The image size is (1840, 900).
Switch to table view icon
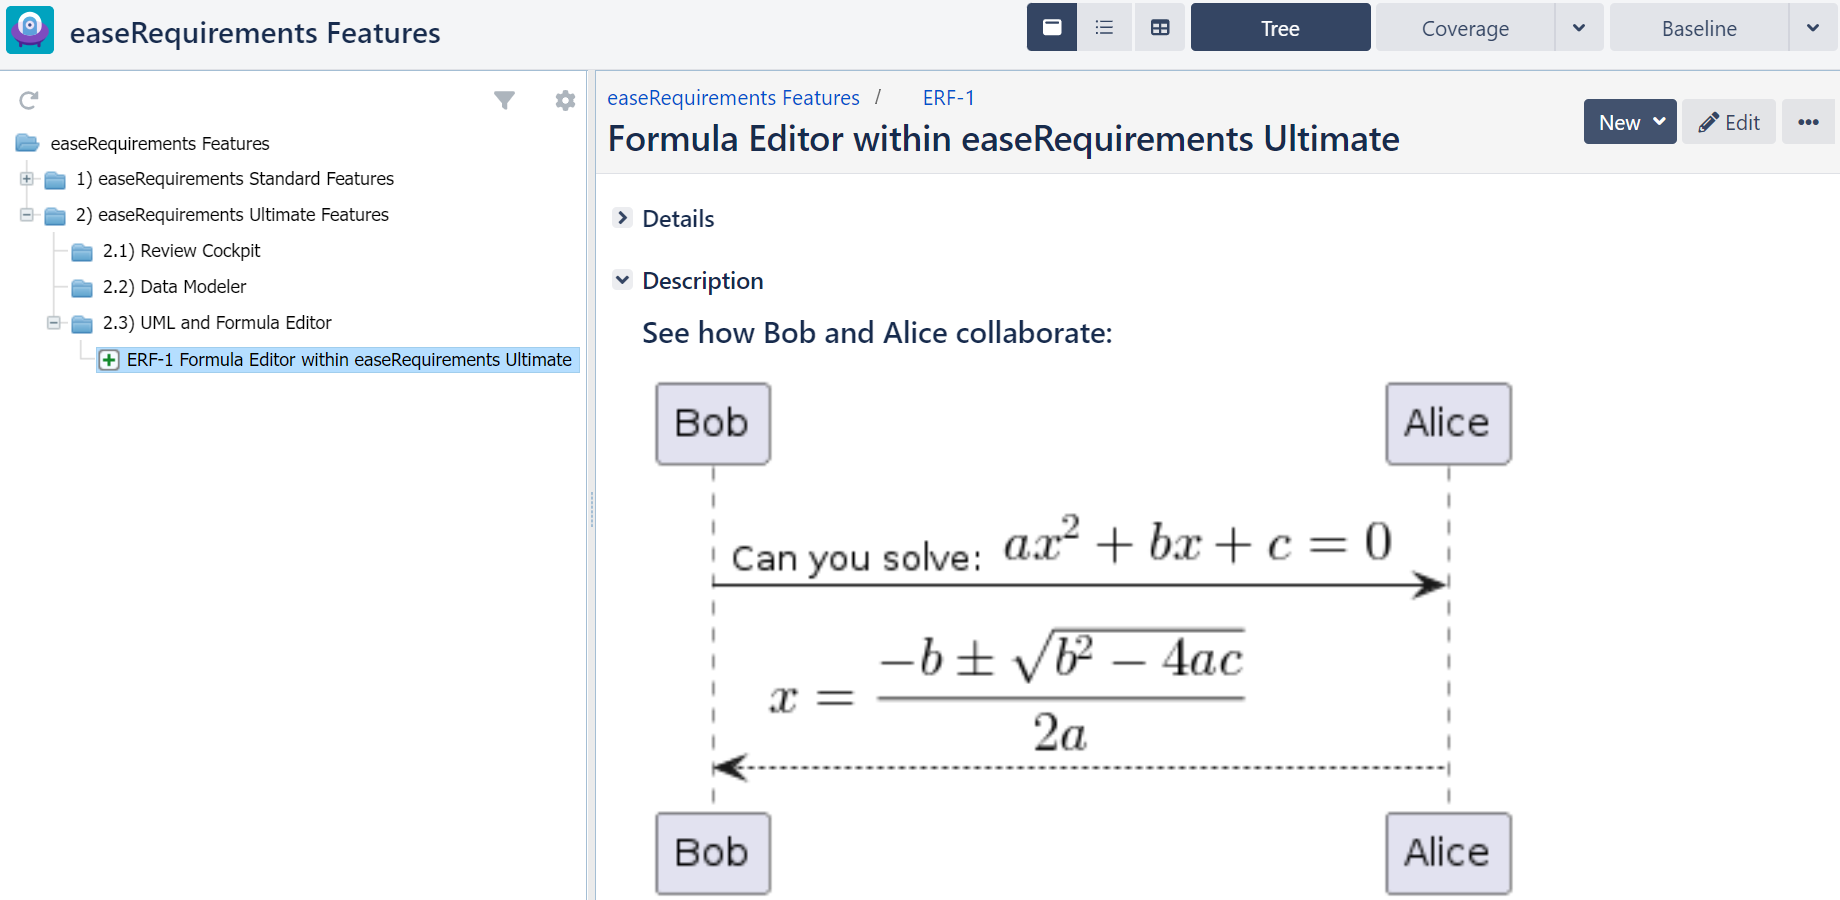[1160, 27]
